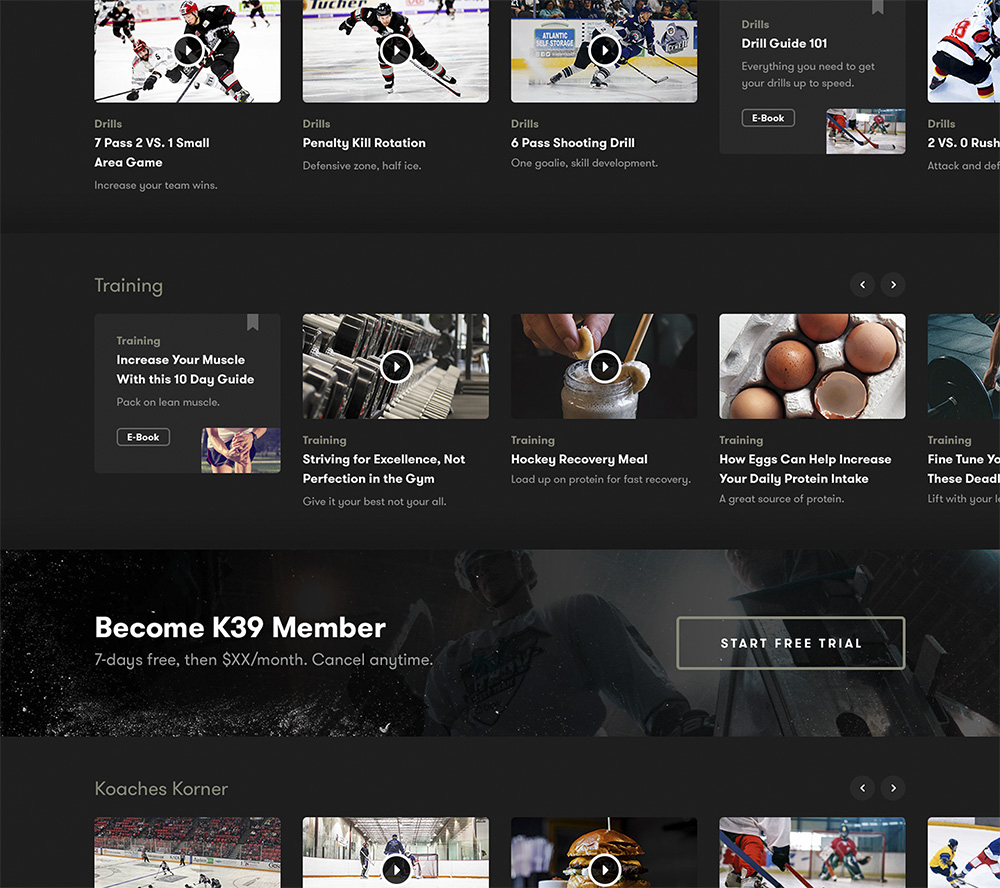Play the Hockey Recovery Meal video
This screenshot has height=888, width=1000.
(604, 367)
